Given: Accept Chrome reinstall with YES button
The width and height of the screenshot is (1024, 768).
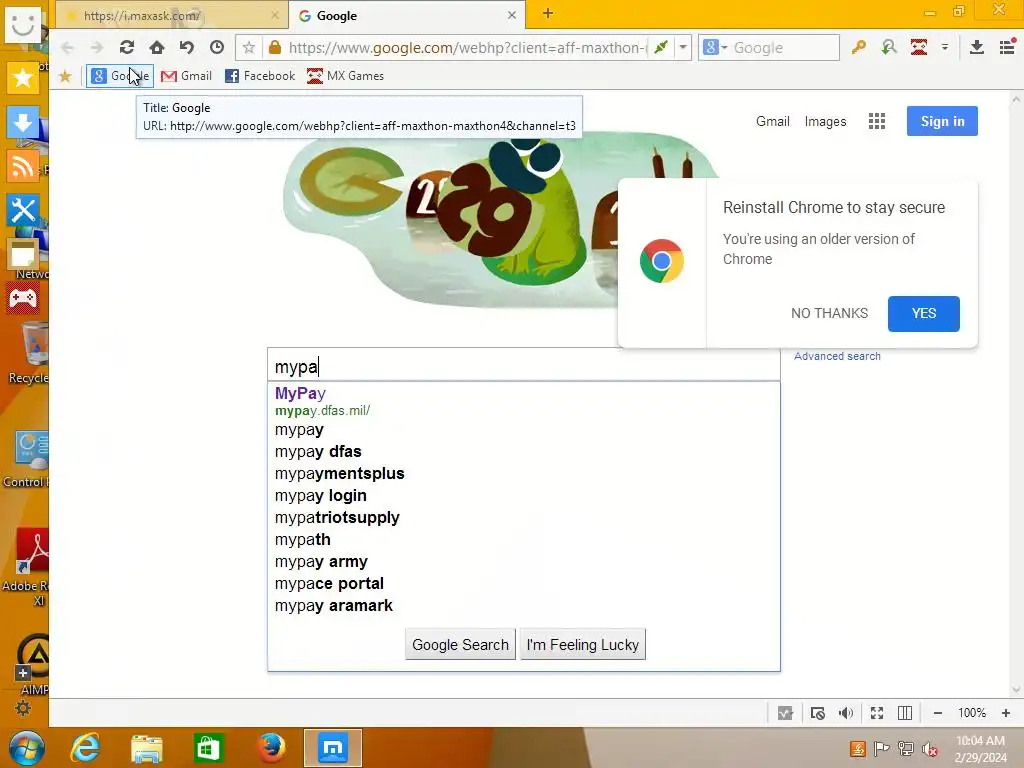Looking at the screenshot, I should [x=923, y=313].
